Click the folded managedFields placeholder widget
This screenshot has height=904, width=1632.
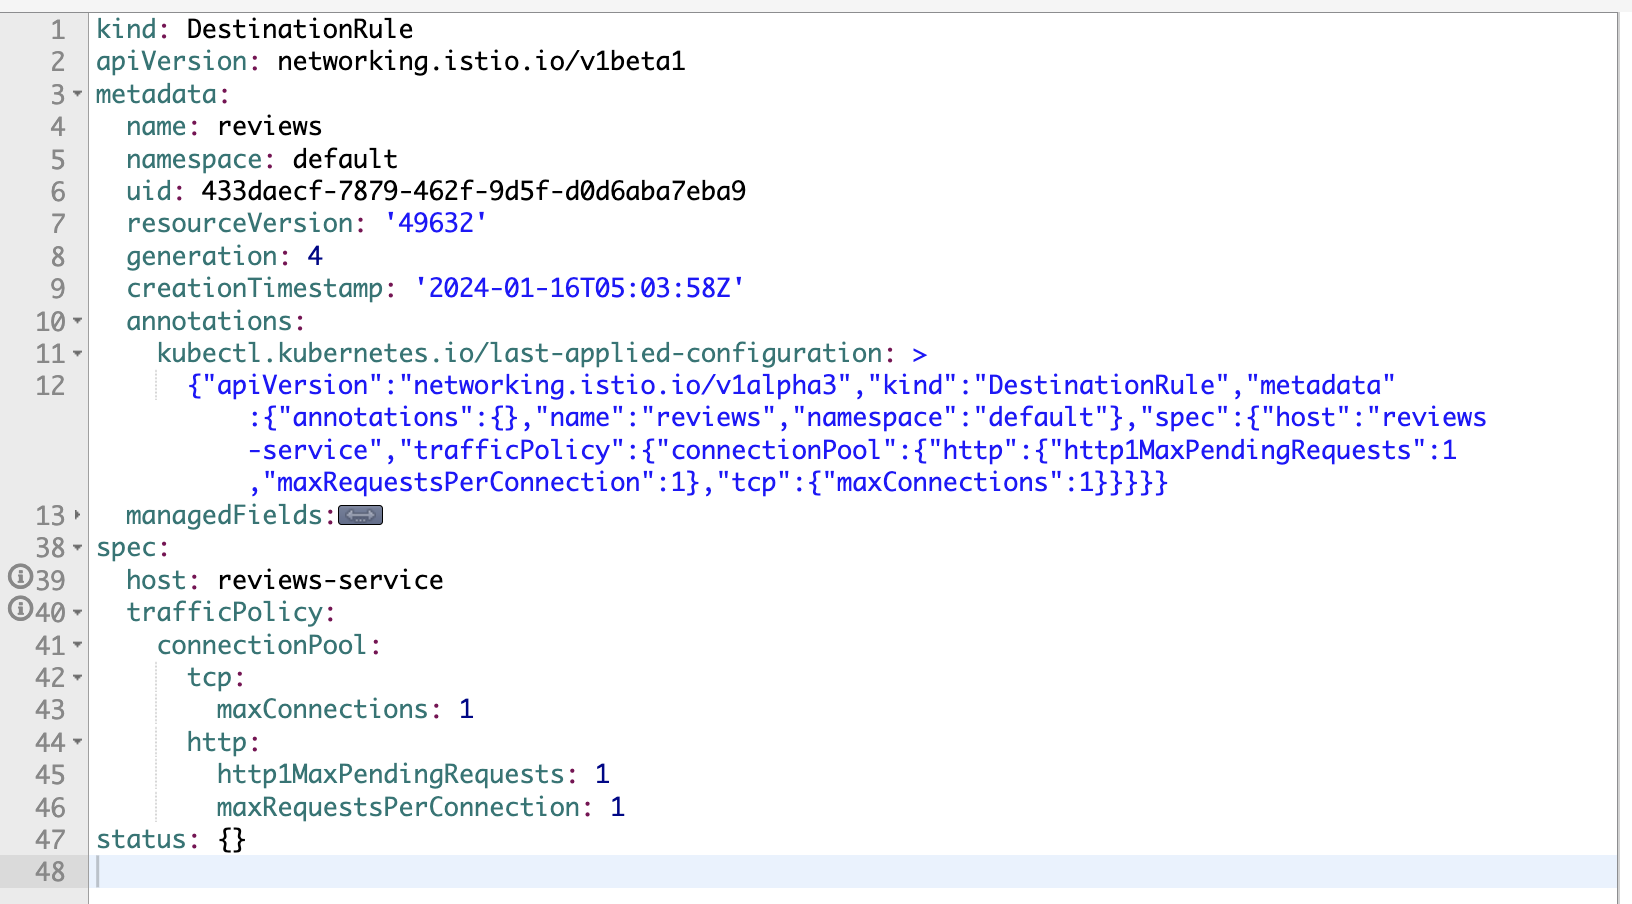coord(360,516)
